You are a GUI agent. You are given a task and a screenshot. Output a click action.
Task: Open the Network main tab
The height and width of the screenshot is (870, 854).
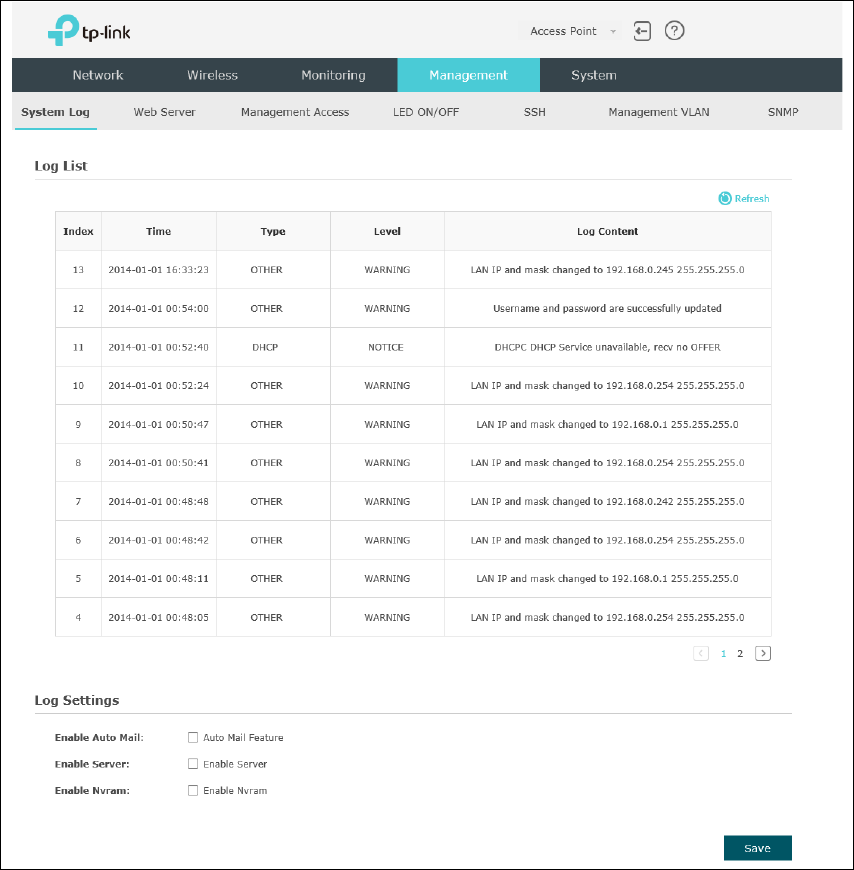98,75
